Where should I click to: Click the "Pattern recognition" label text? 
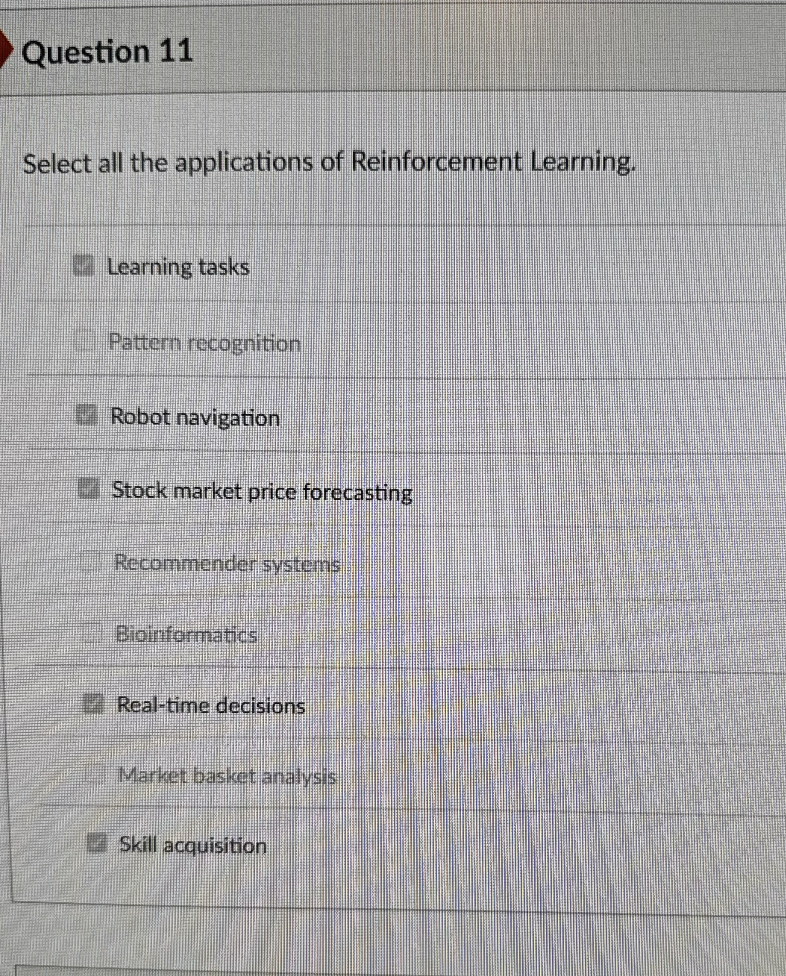[203, 343]
